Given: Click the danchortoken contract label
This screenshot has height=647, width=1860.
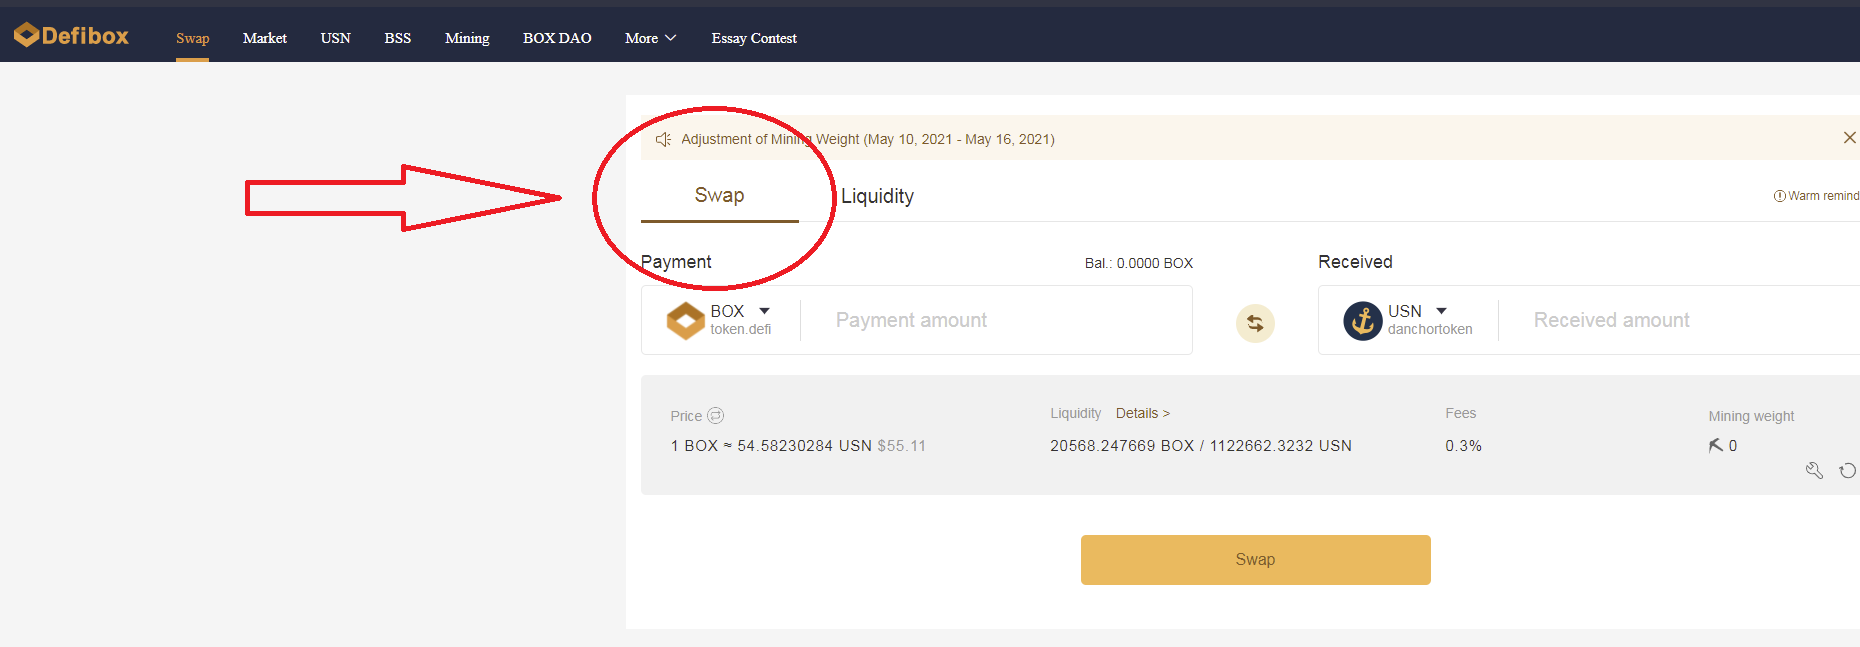Looking at the screenshot, I should pyautogui.click(x=1430, y=329).
